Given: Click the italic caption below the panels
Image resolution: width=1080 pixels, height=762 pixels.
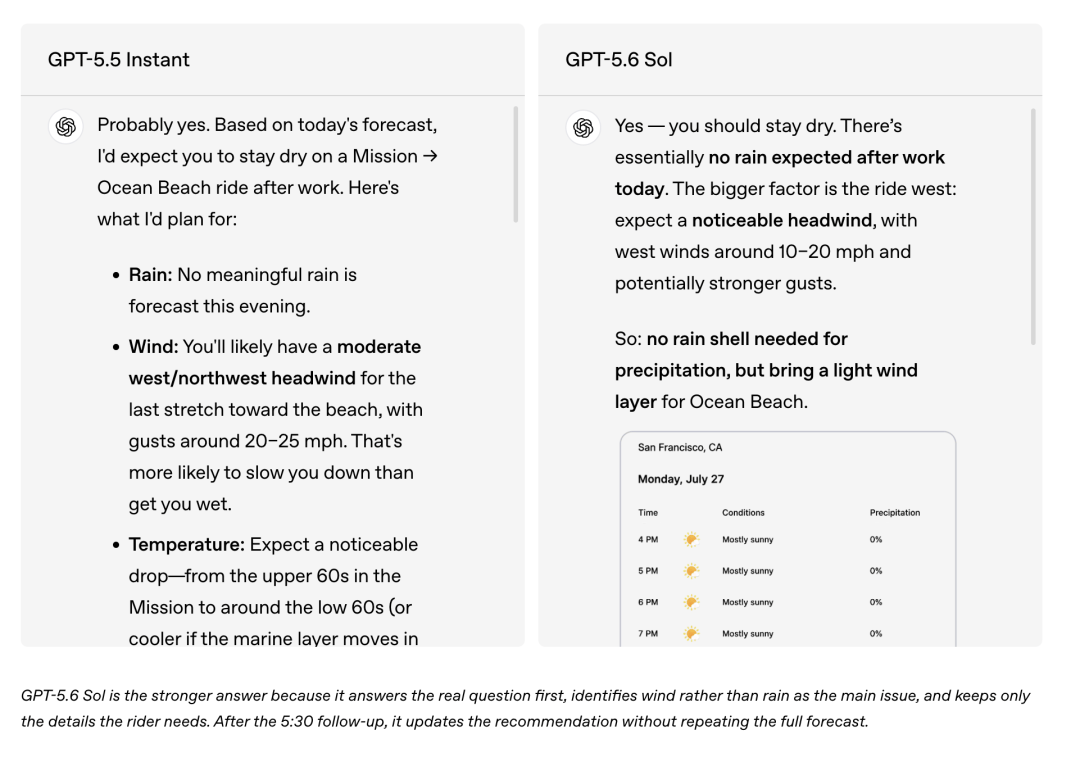Looking at the screenshot, I should tap(526, 708).
